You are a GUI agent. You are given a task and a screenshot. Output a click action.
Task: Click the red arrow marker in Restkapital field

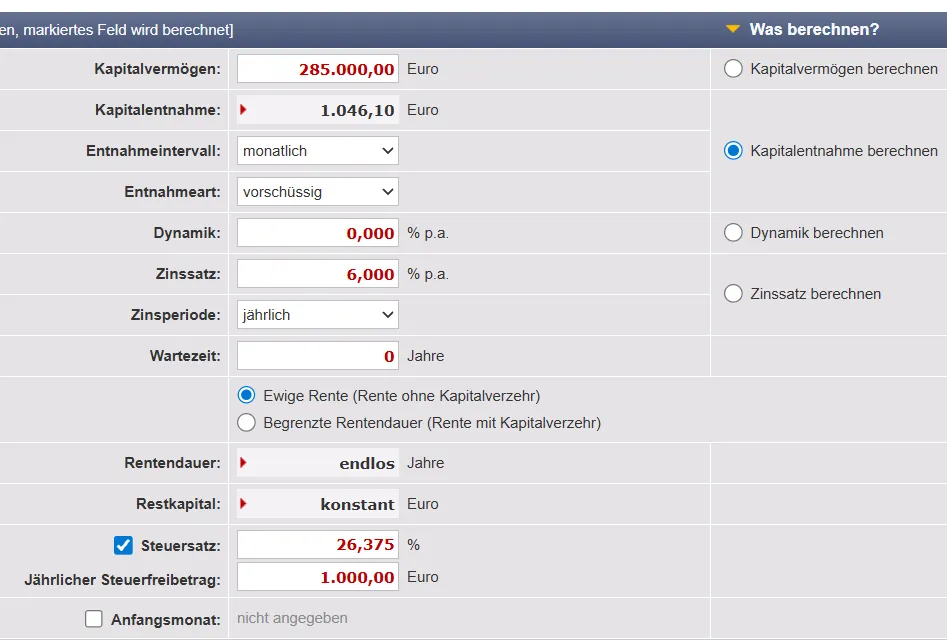(x=243, y=504)
